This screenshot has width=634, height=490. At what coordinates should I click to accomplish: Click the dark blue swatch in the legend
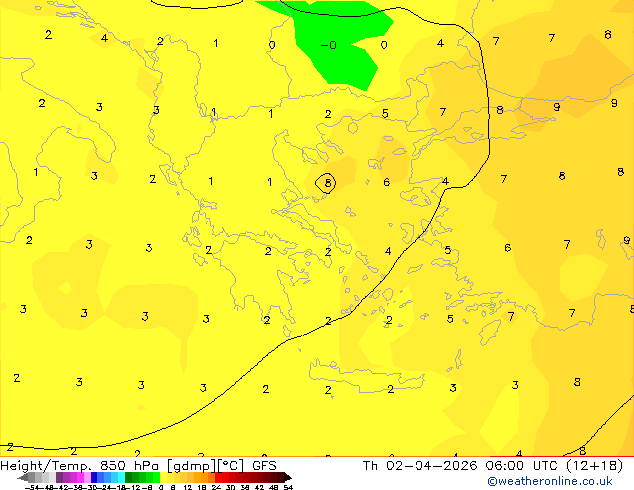94,478
